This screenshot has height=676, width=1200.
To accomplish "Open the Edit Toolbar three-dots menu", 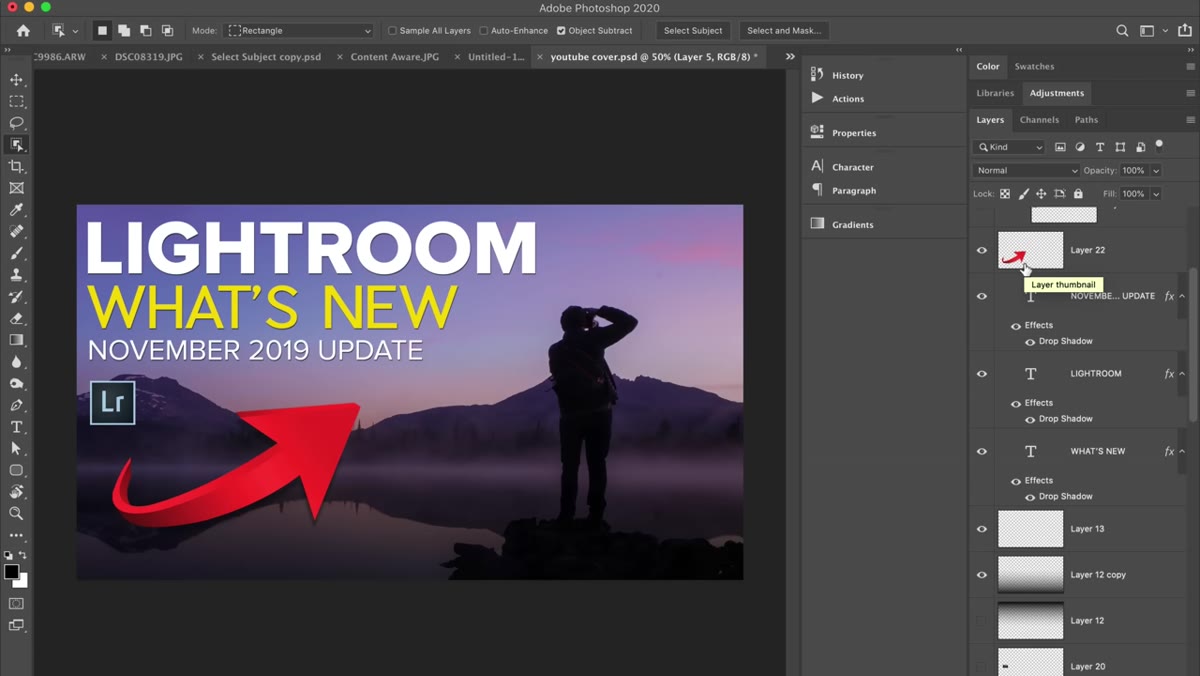I will coord(16,535).
